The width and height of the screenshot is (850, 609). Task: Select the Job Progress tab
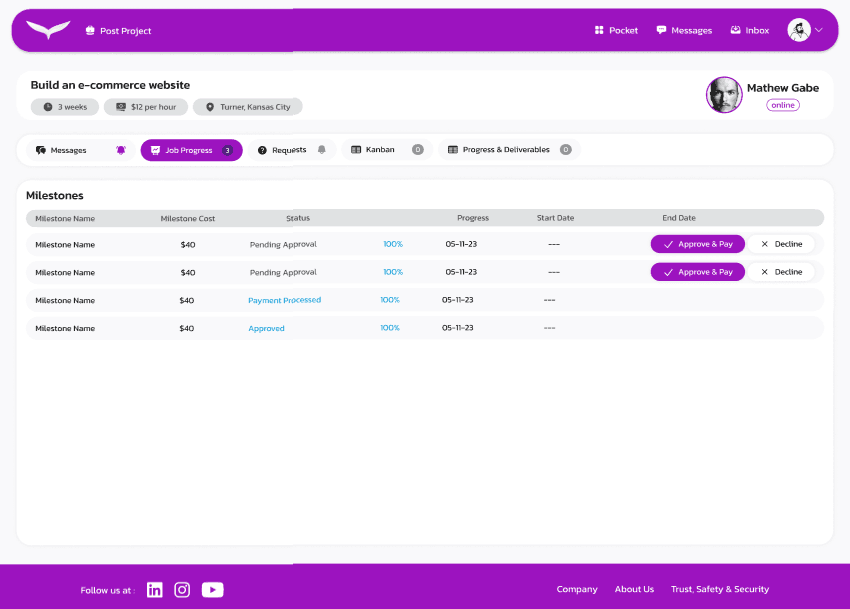point(190,150)
